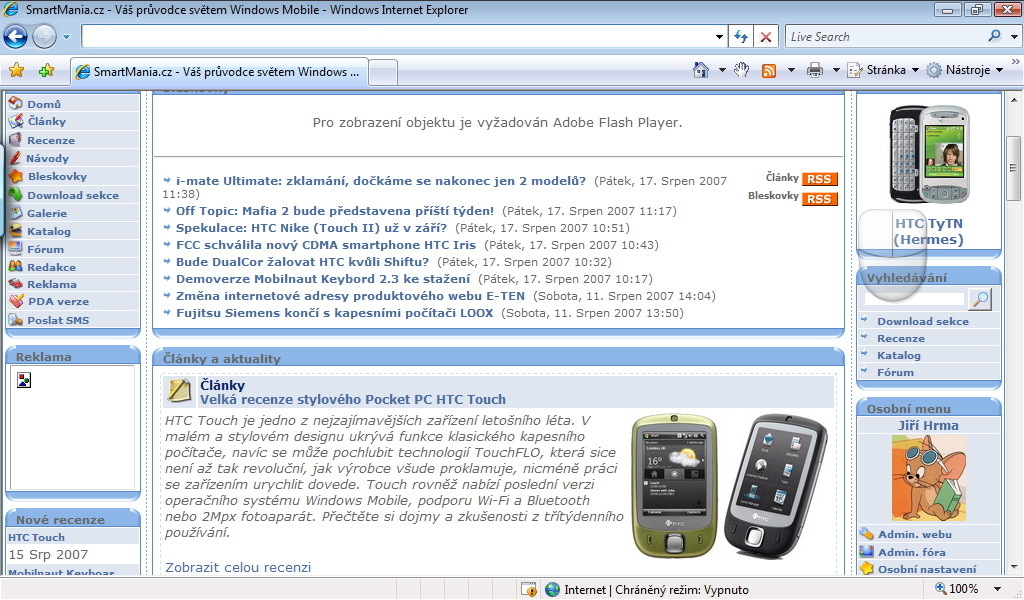Click the Články RSS button

819,179
